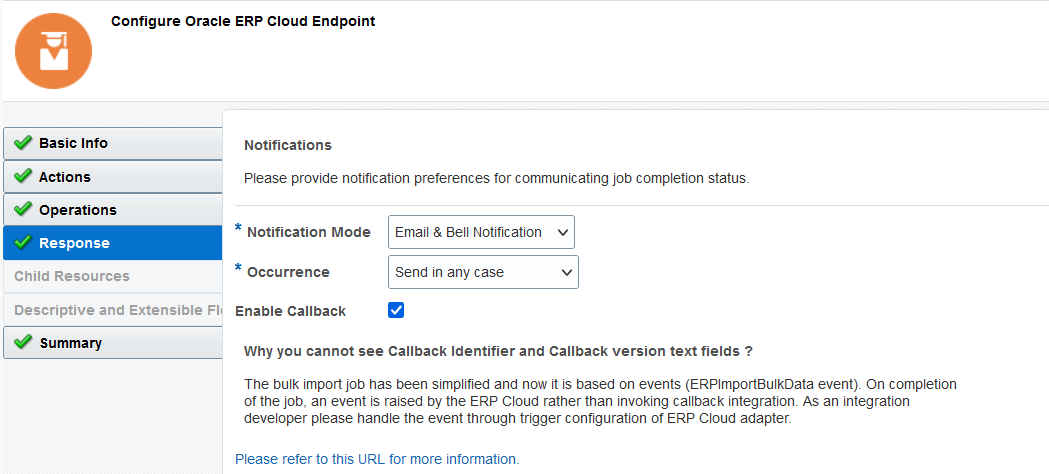Click the Enable Callback label
This screenshot has height=474, width=1049.
(290, 311)
